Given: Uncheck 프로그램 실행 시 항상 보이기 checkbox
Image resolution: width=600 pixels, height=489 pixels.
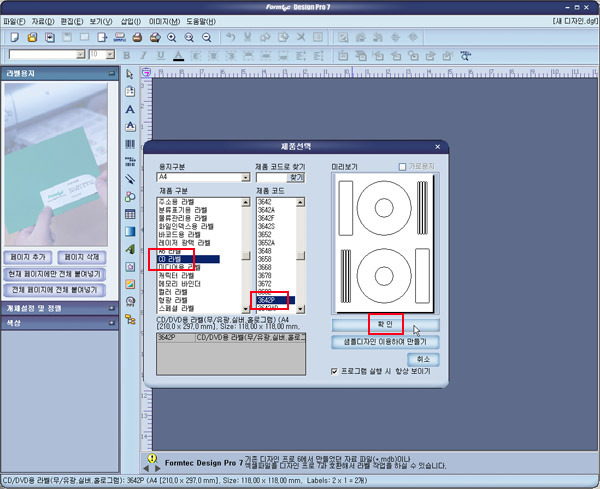Looking at the screenshot, I should tap(334, 371).
